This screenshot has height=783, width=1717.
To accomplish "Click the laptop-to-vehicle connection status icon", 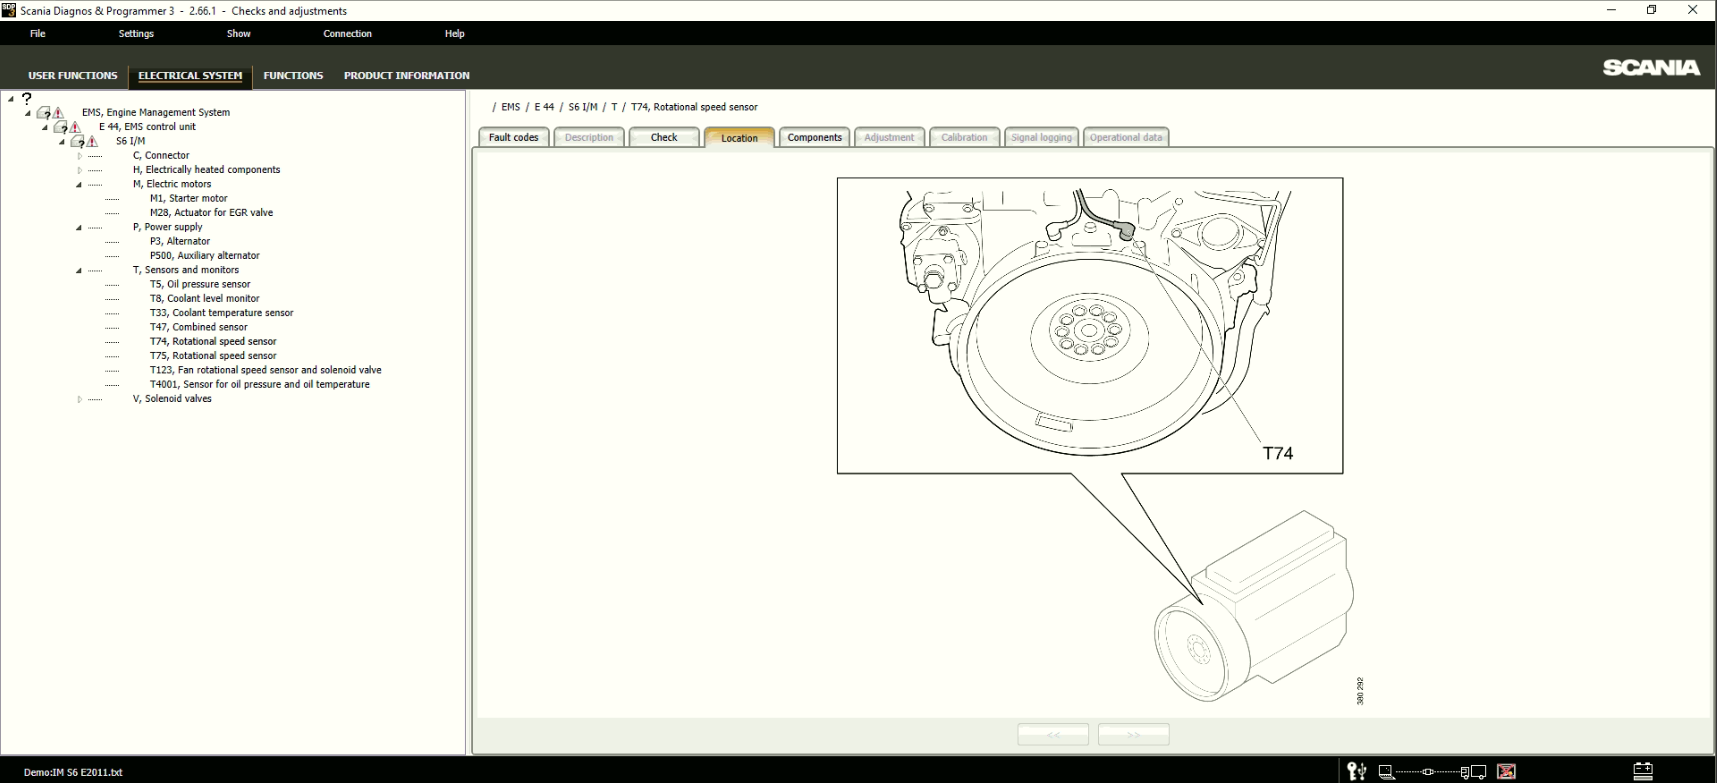I will [x=1432, y=771].
